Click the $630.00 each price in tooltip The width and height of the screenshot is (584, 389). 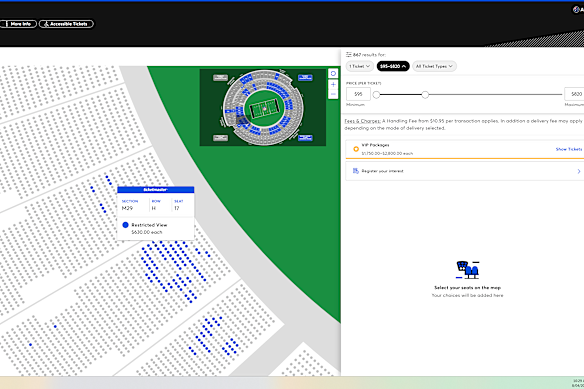pos(147,232)
